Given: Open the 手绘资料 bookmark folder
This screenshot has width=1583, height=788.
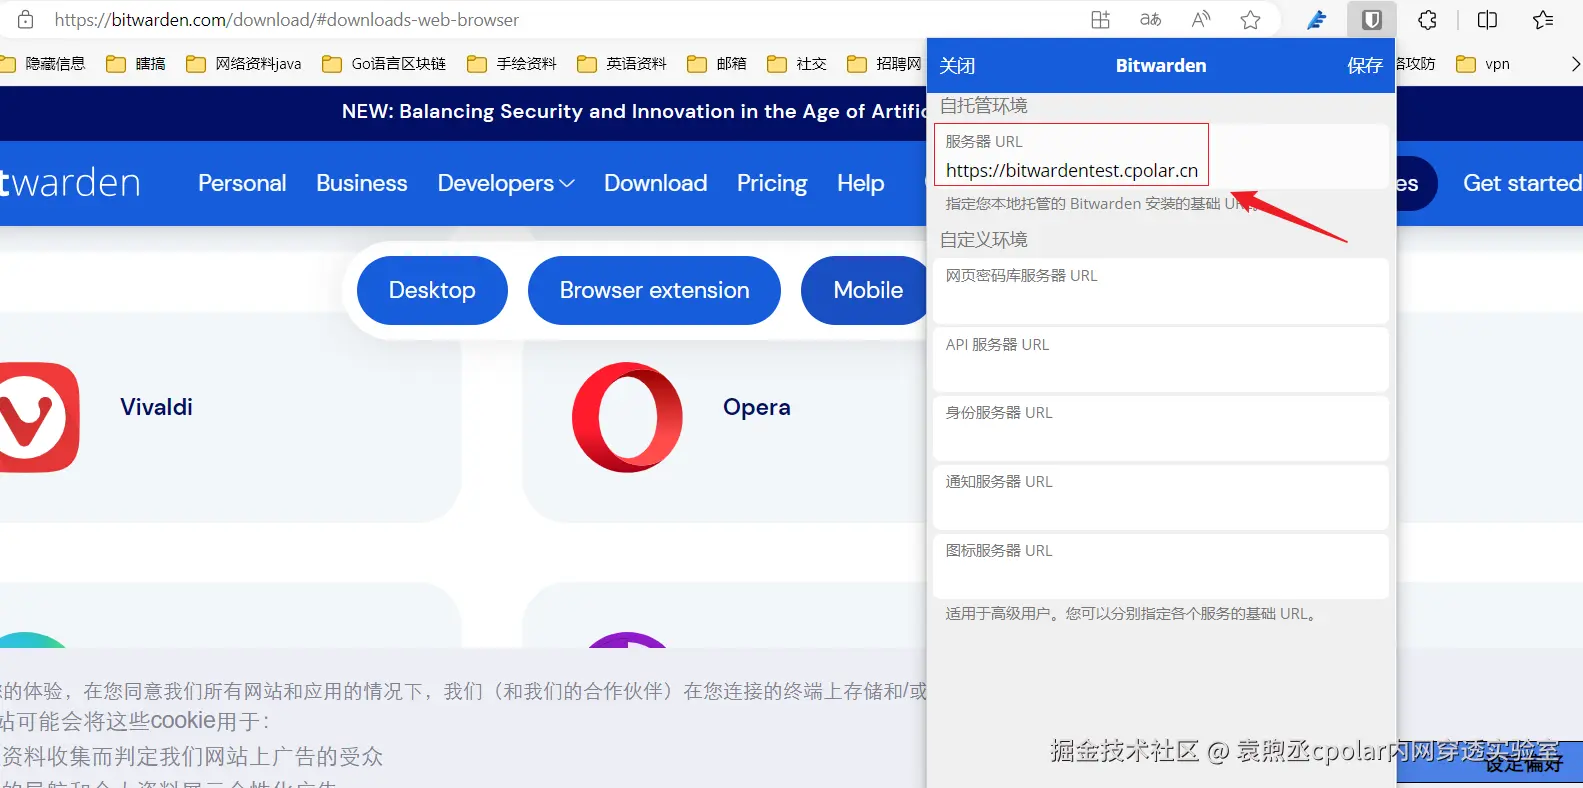Looking at the screenshot, I should (512, 64).
